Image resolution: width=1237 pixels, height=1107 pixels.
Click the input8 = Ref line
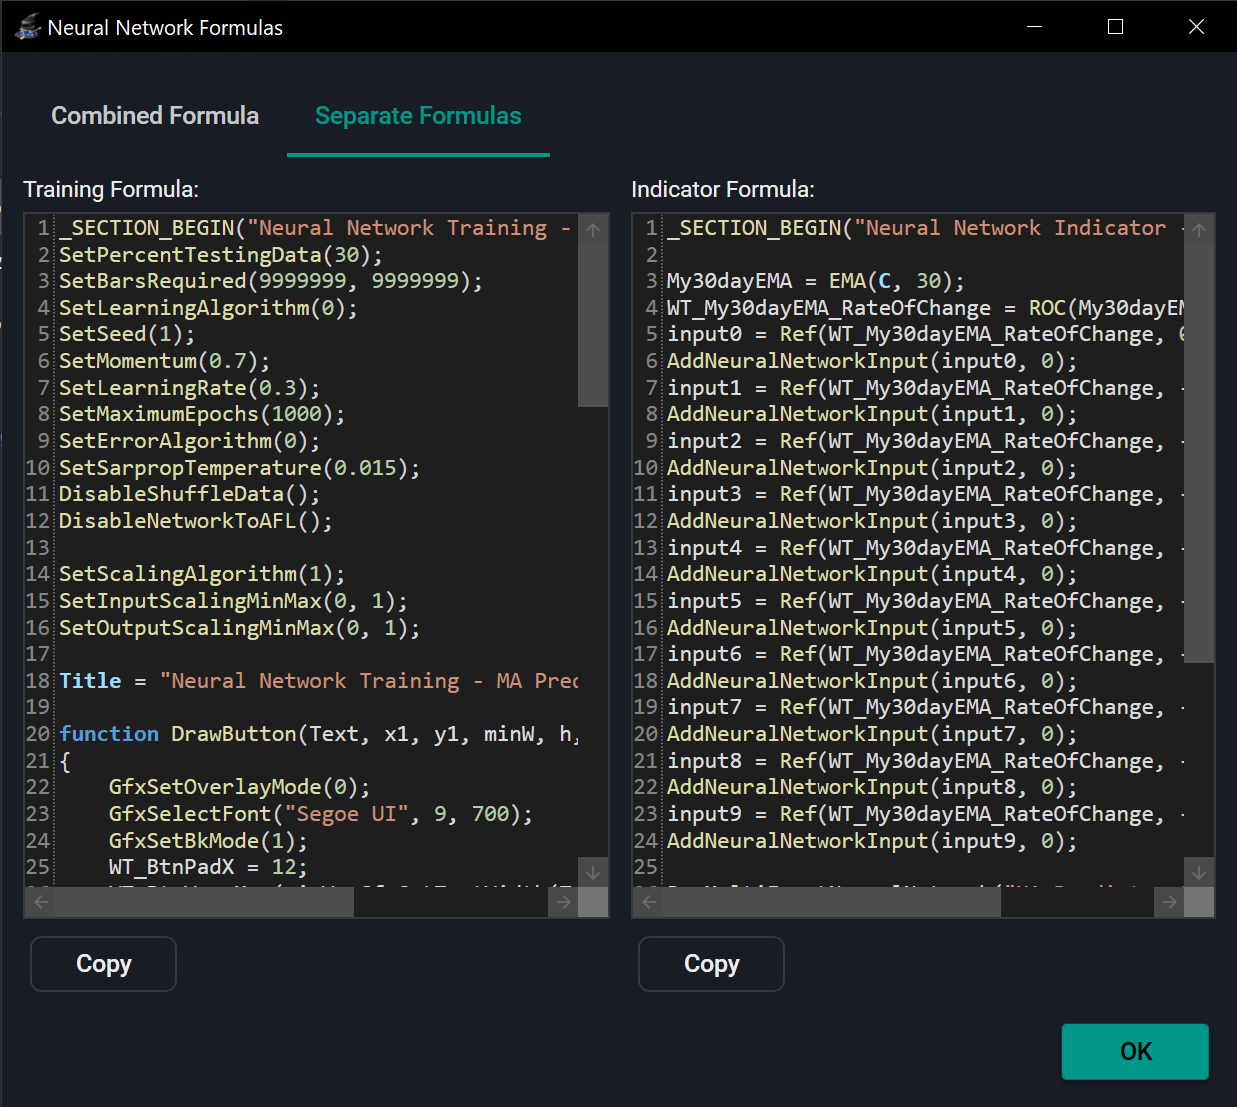point(925,761)
